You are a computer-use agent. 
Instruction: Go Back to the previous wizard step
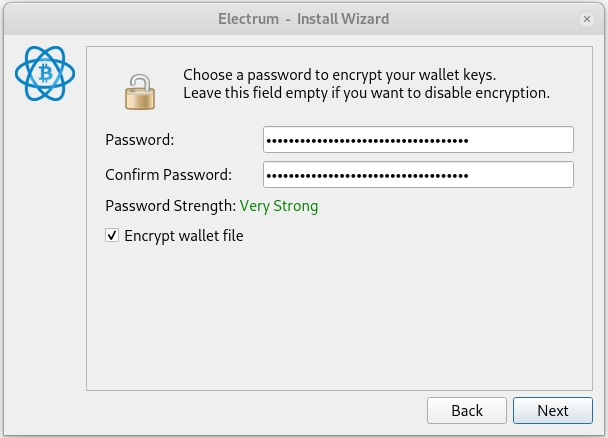(x=467, y=410)
